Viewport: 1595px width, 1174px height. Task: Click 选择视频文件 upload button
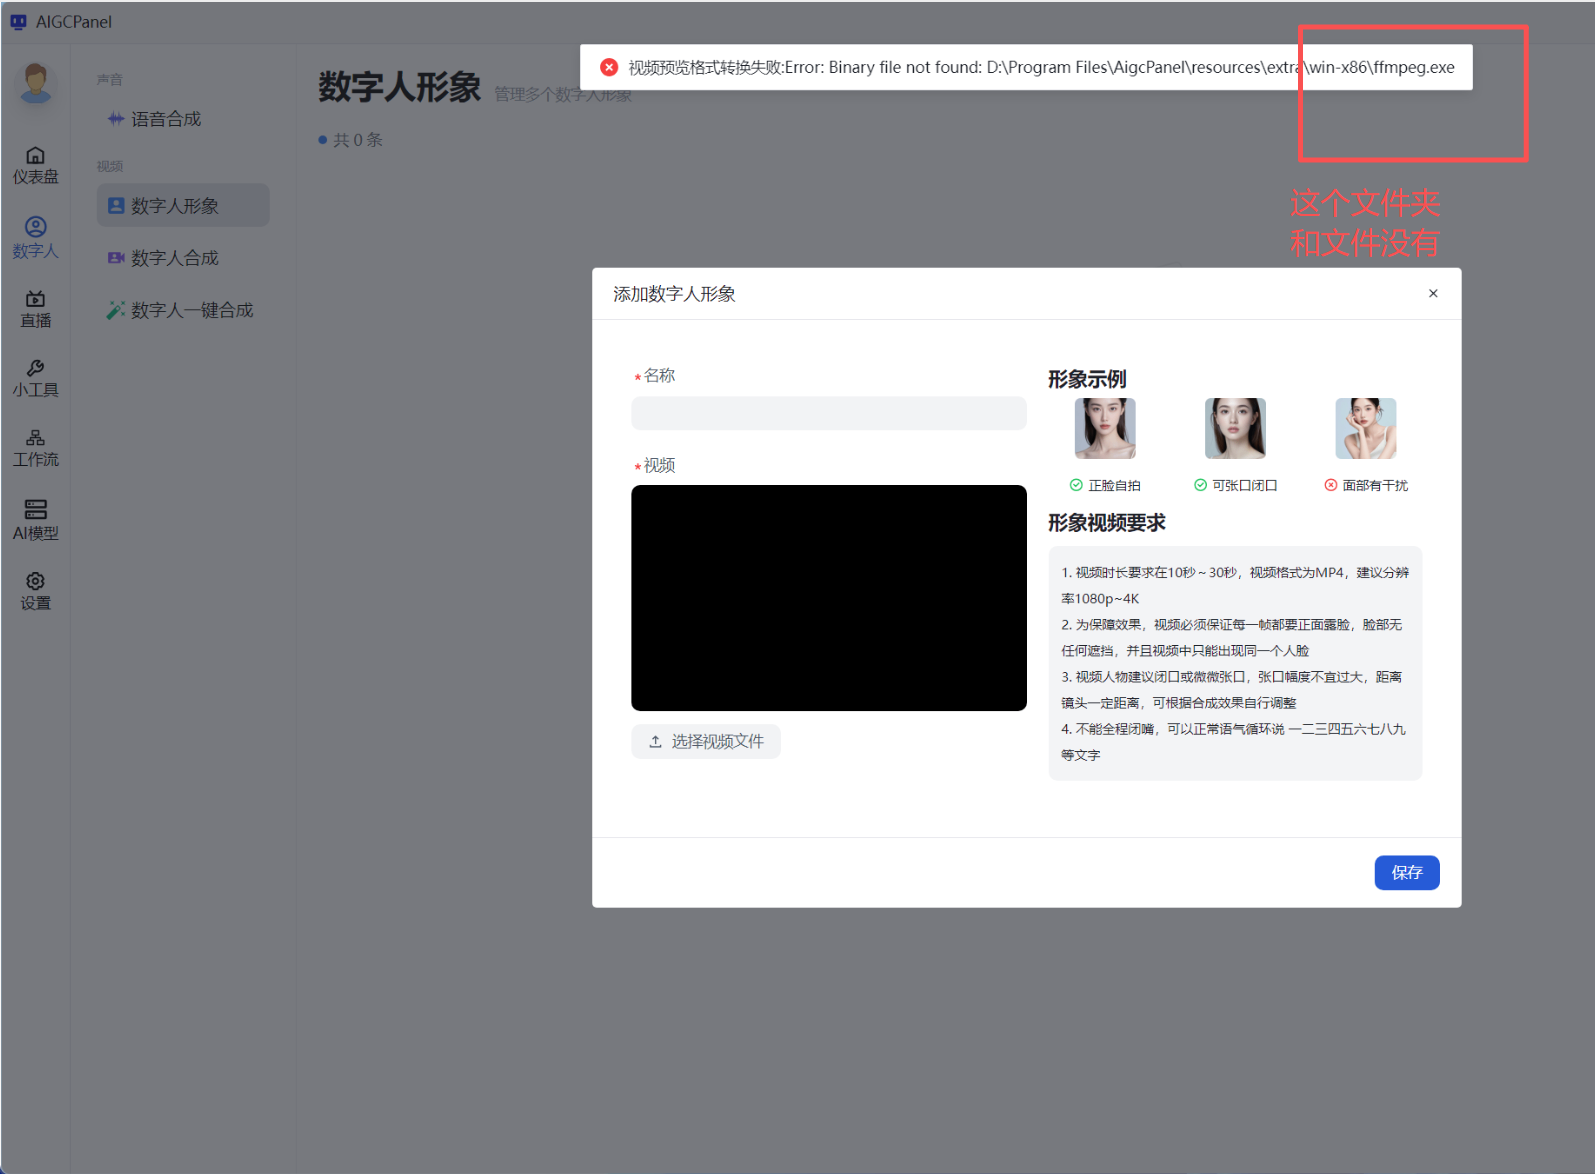tap(705, 741)
